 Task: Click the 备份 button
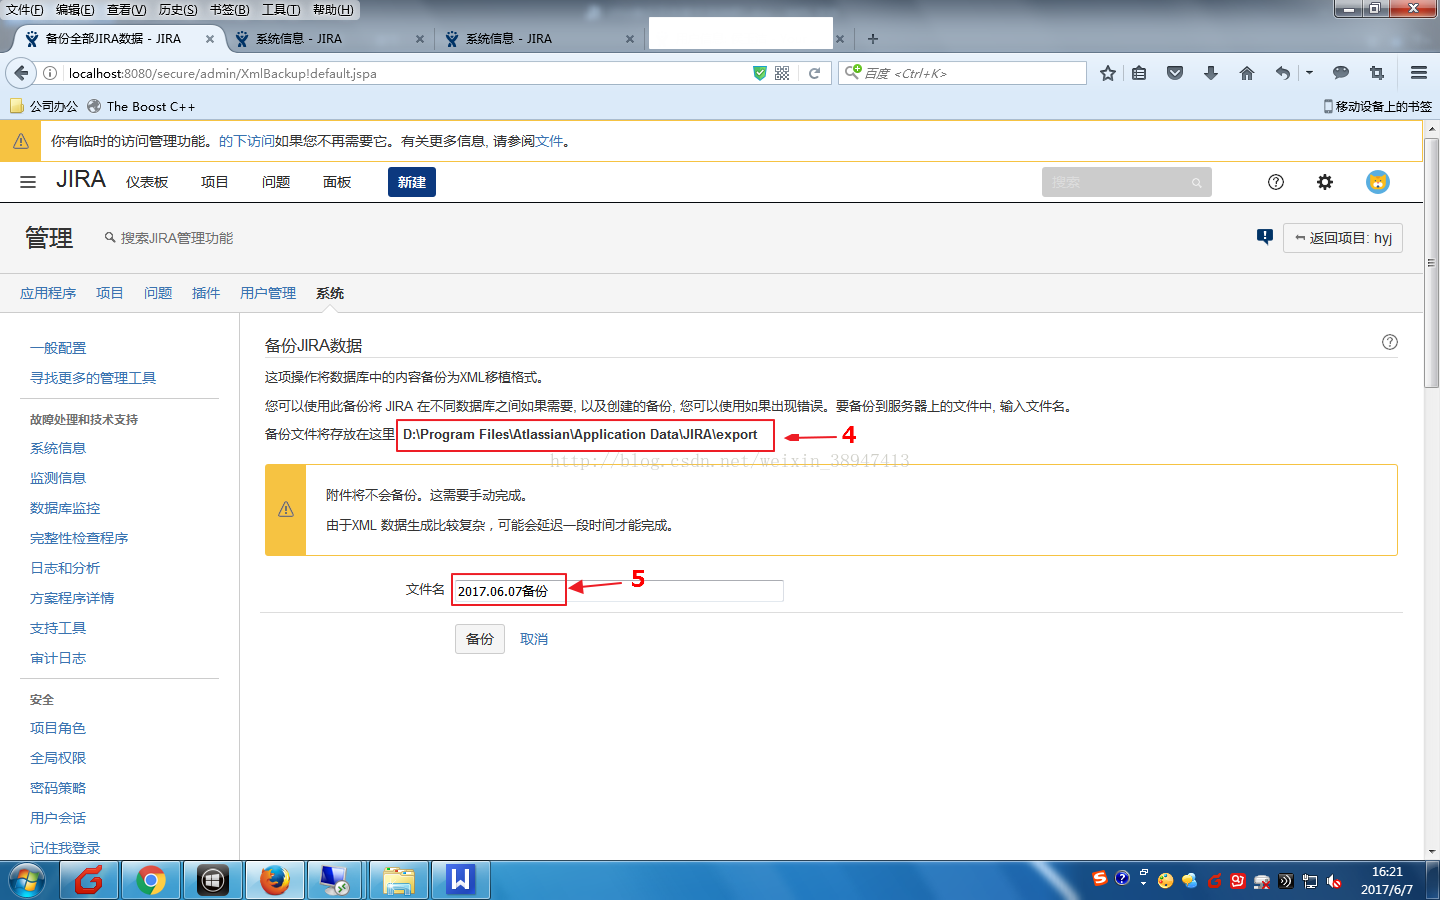480,638
